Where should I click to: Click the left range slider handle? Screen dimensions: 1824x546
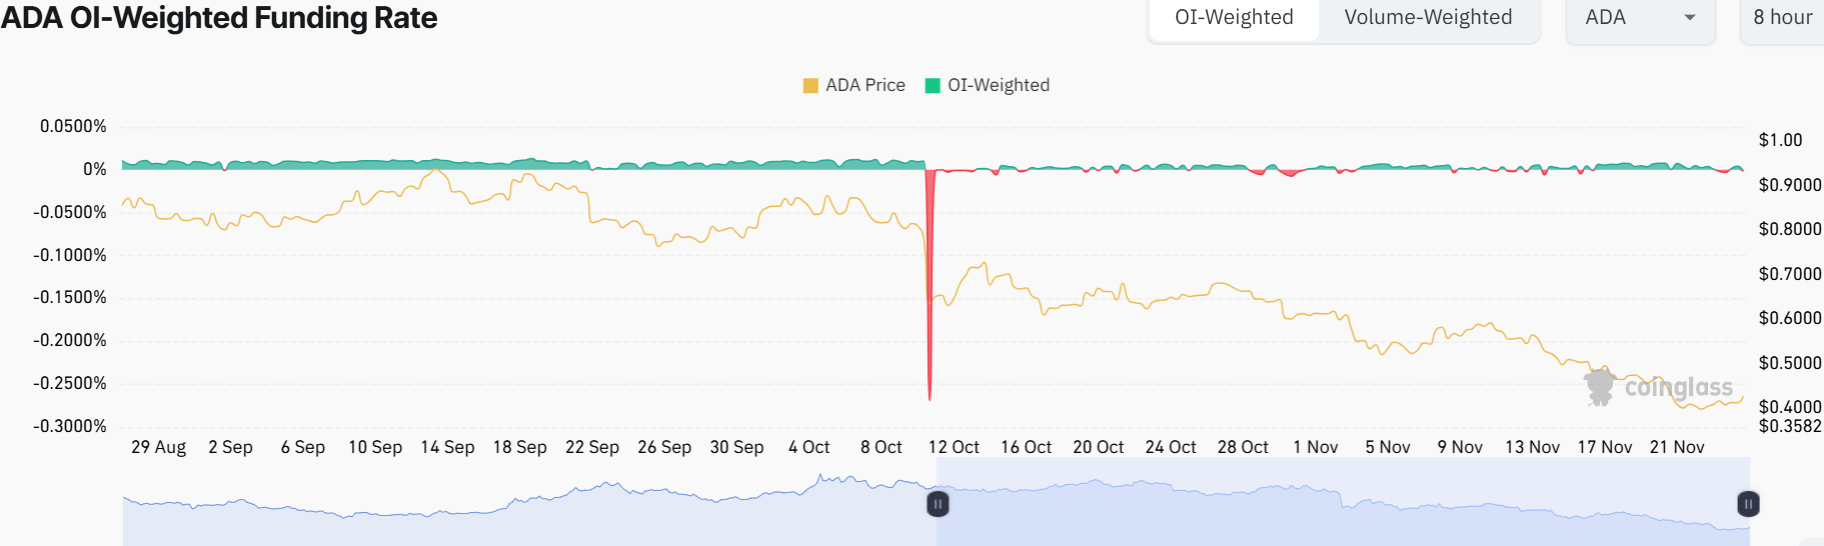pyautogui.click(x=938, y=504)
